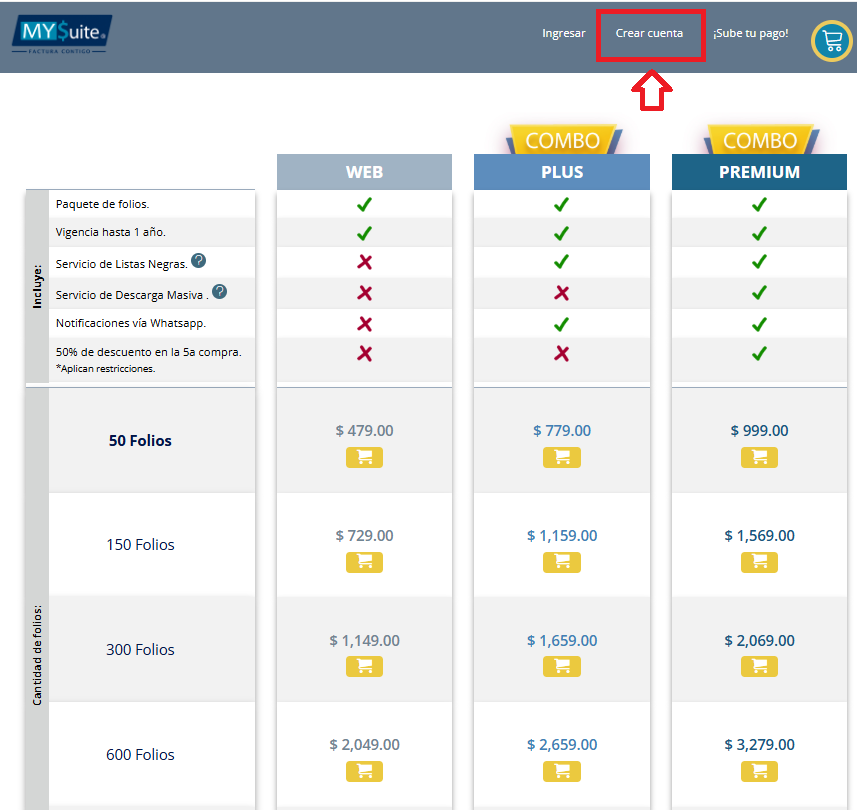This screenshot has width=857, height=810.
Task: Open the shopping cart icon in header
Action: [831, 40]
